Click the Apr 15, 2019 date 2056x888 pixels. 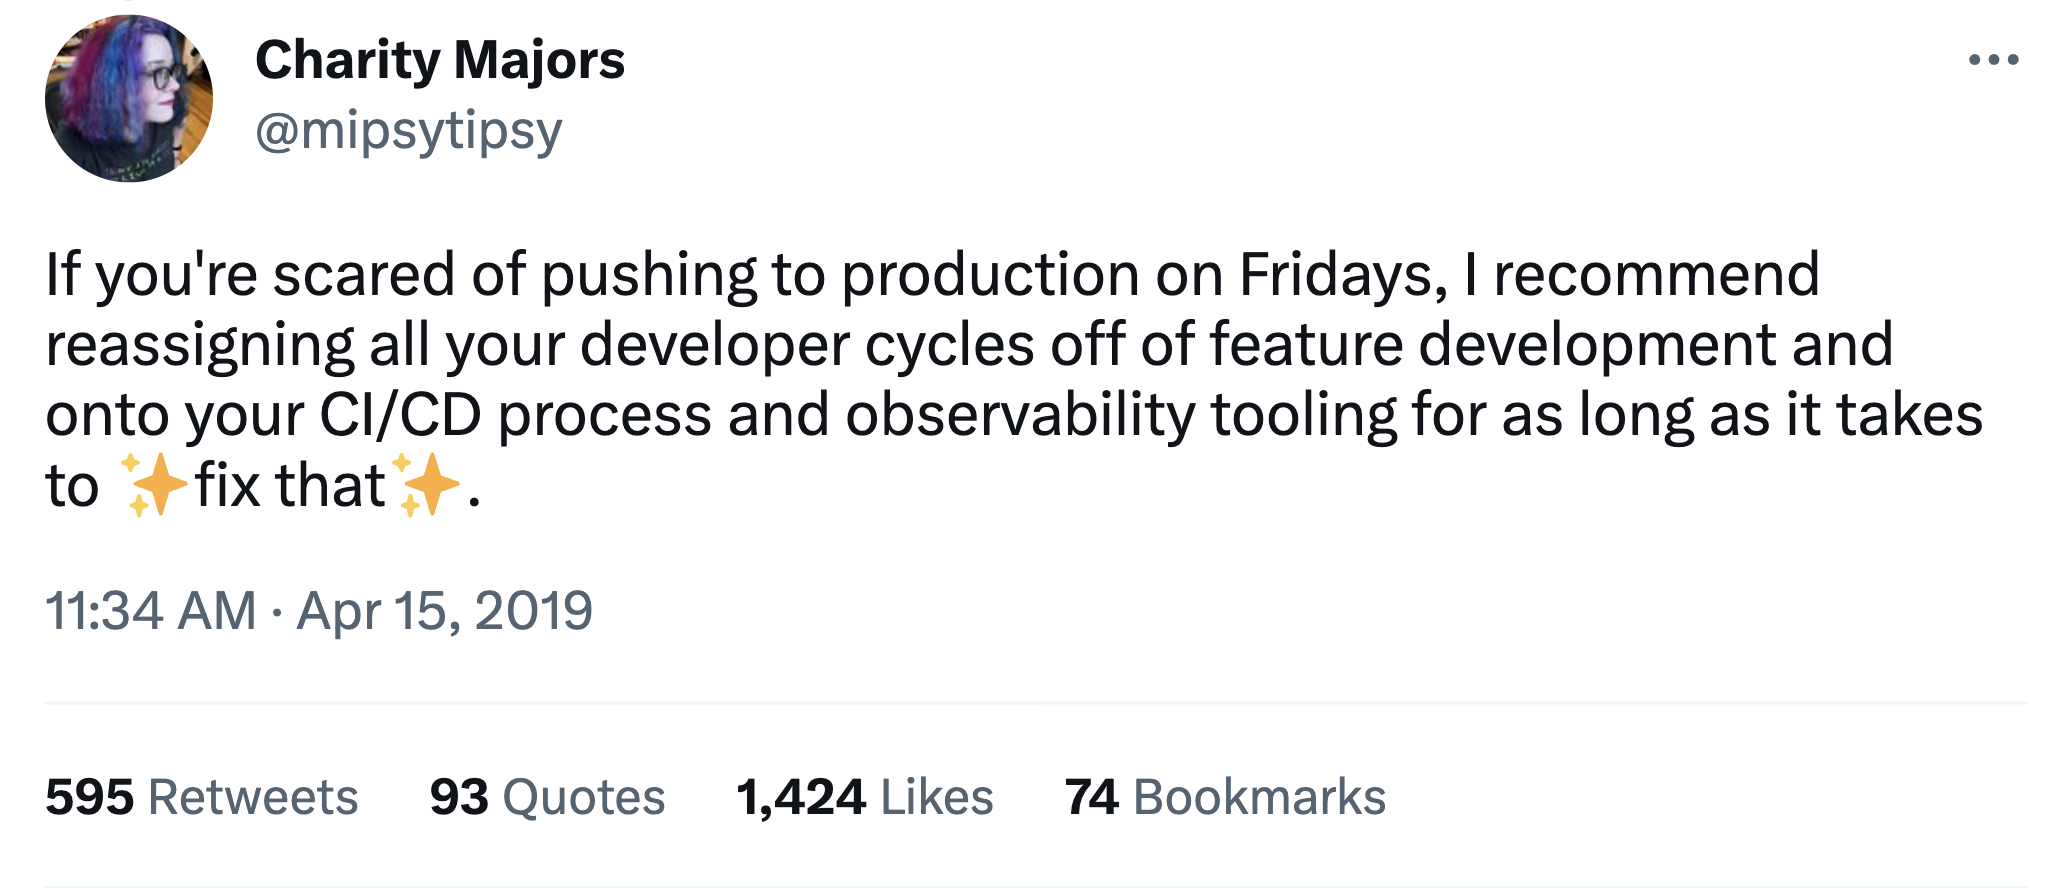click(x=445, y=611)
